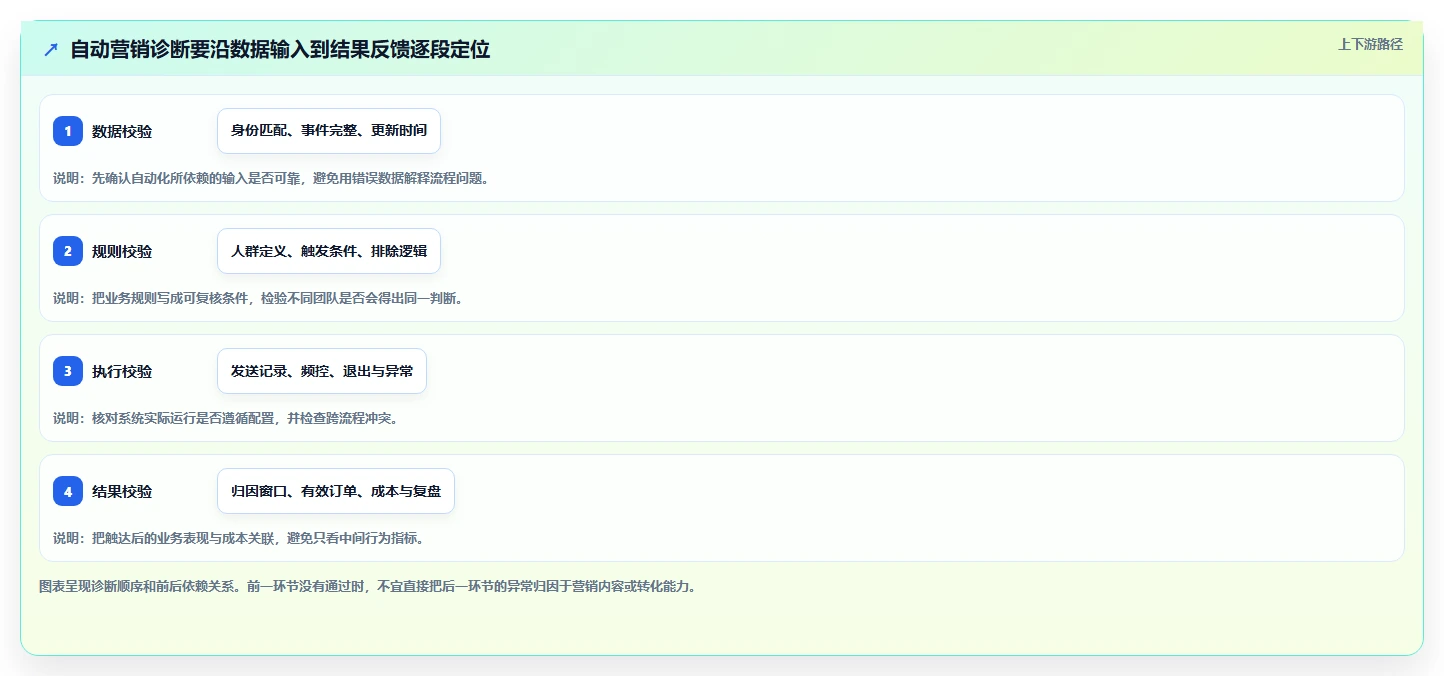This screenshot has height=676, width=1444.
Task: Click the 上下游路径 label
Action: (1371, 44)
